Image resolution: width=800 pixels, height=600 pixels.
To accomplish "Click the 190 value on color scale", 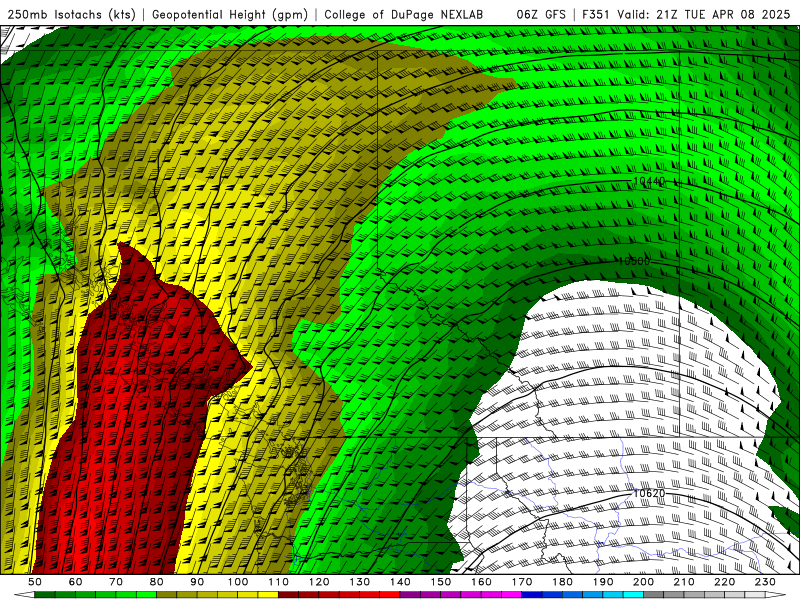I will (x=604, y=582).
